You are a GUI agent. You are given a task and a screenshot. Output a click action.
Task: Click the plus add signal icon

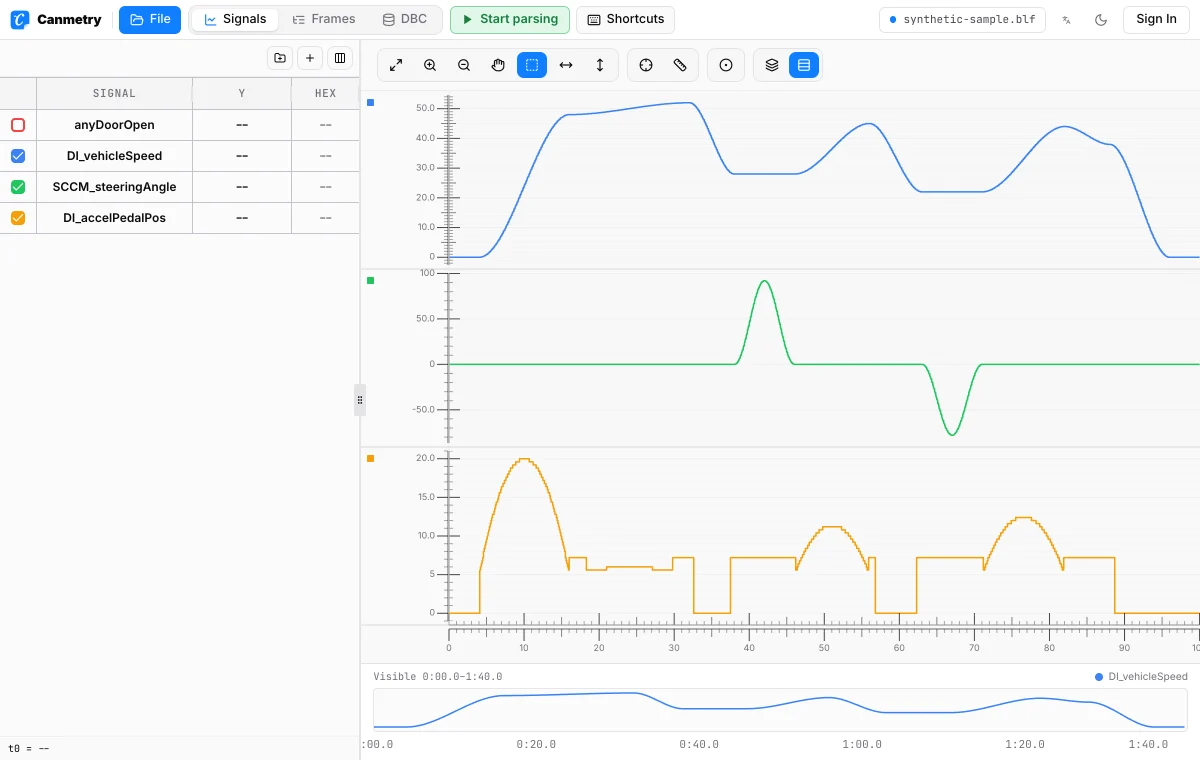click(x=310, y=58)
